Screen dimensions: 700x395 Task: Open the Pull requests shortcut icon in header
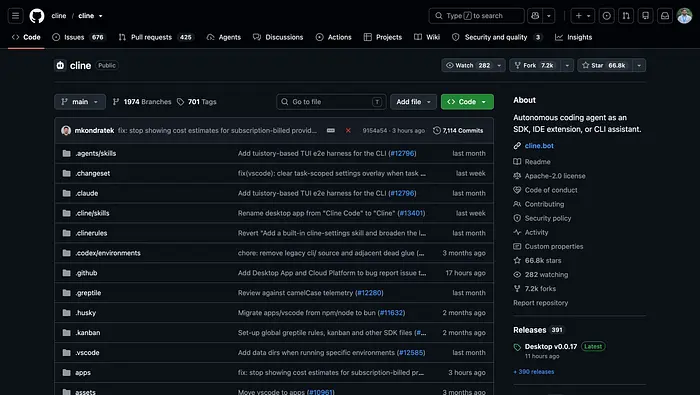pos(626,16)
